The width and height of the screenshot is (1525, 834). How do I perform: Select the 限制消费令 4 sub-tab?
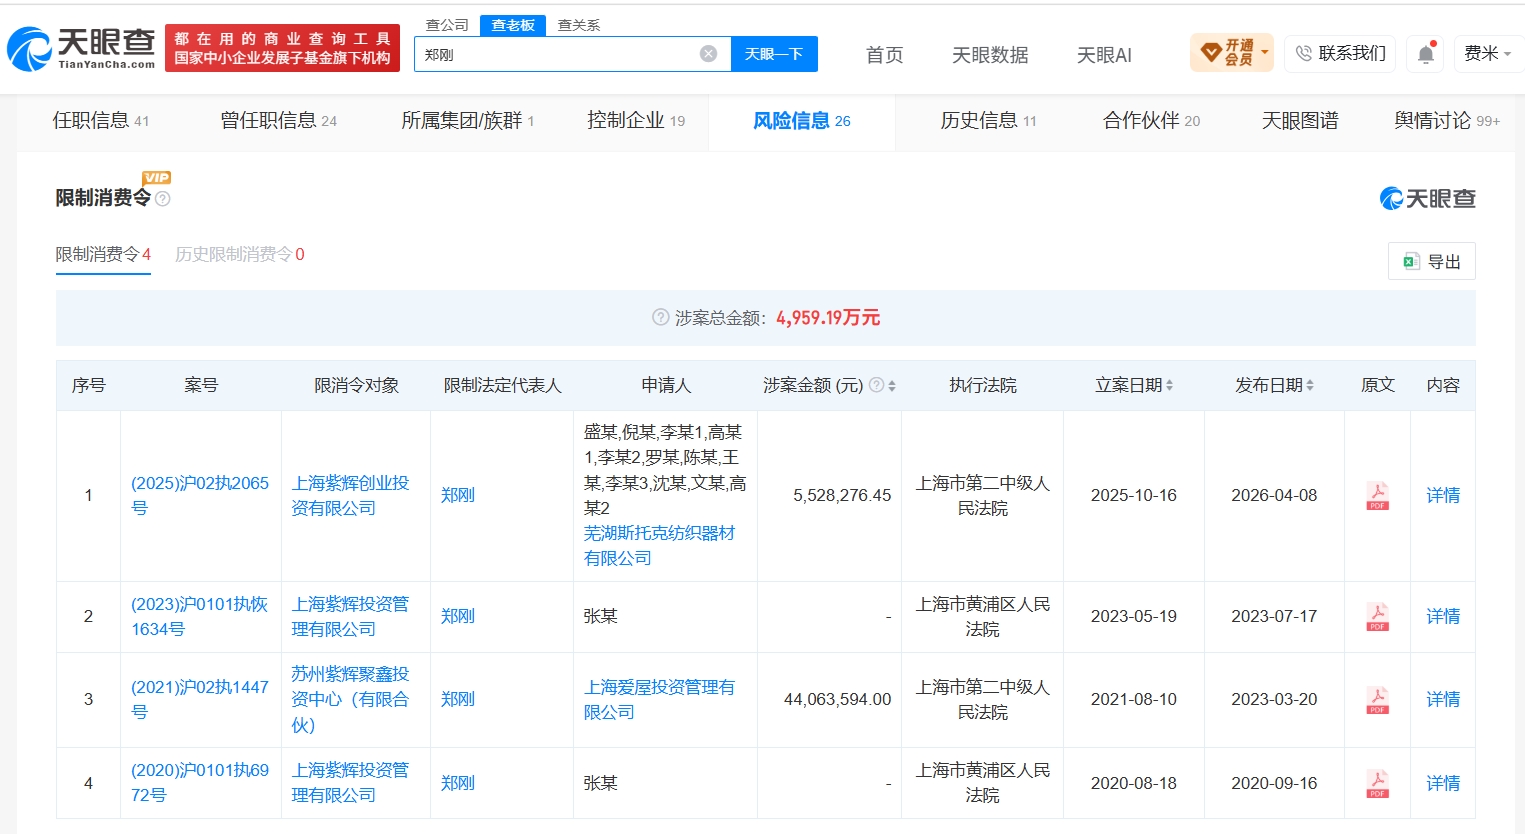point(103,255)
